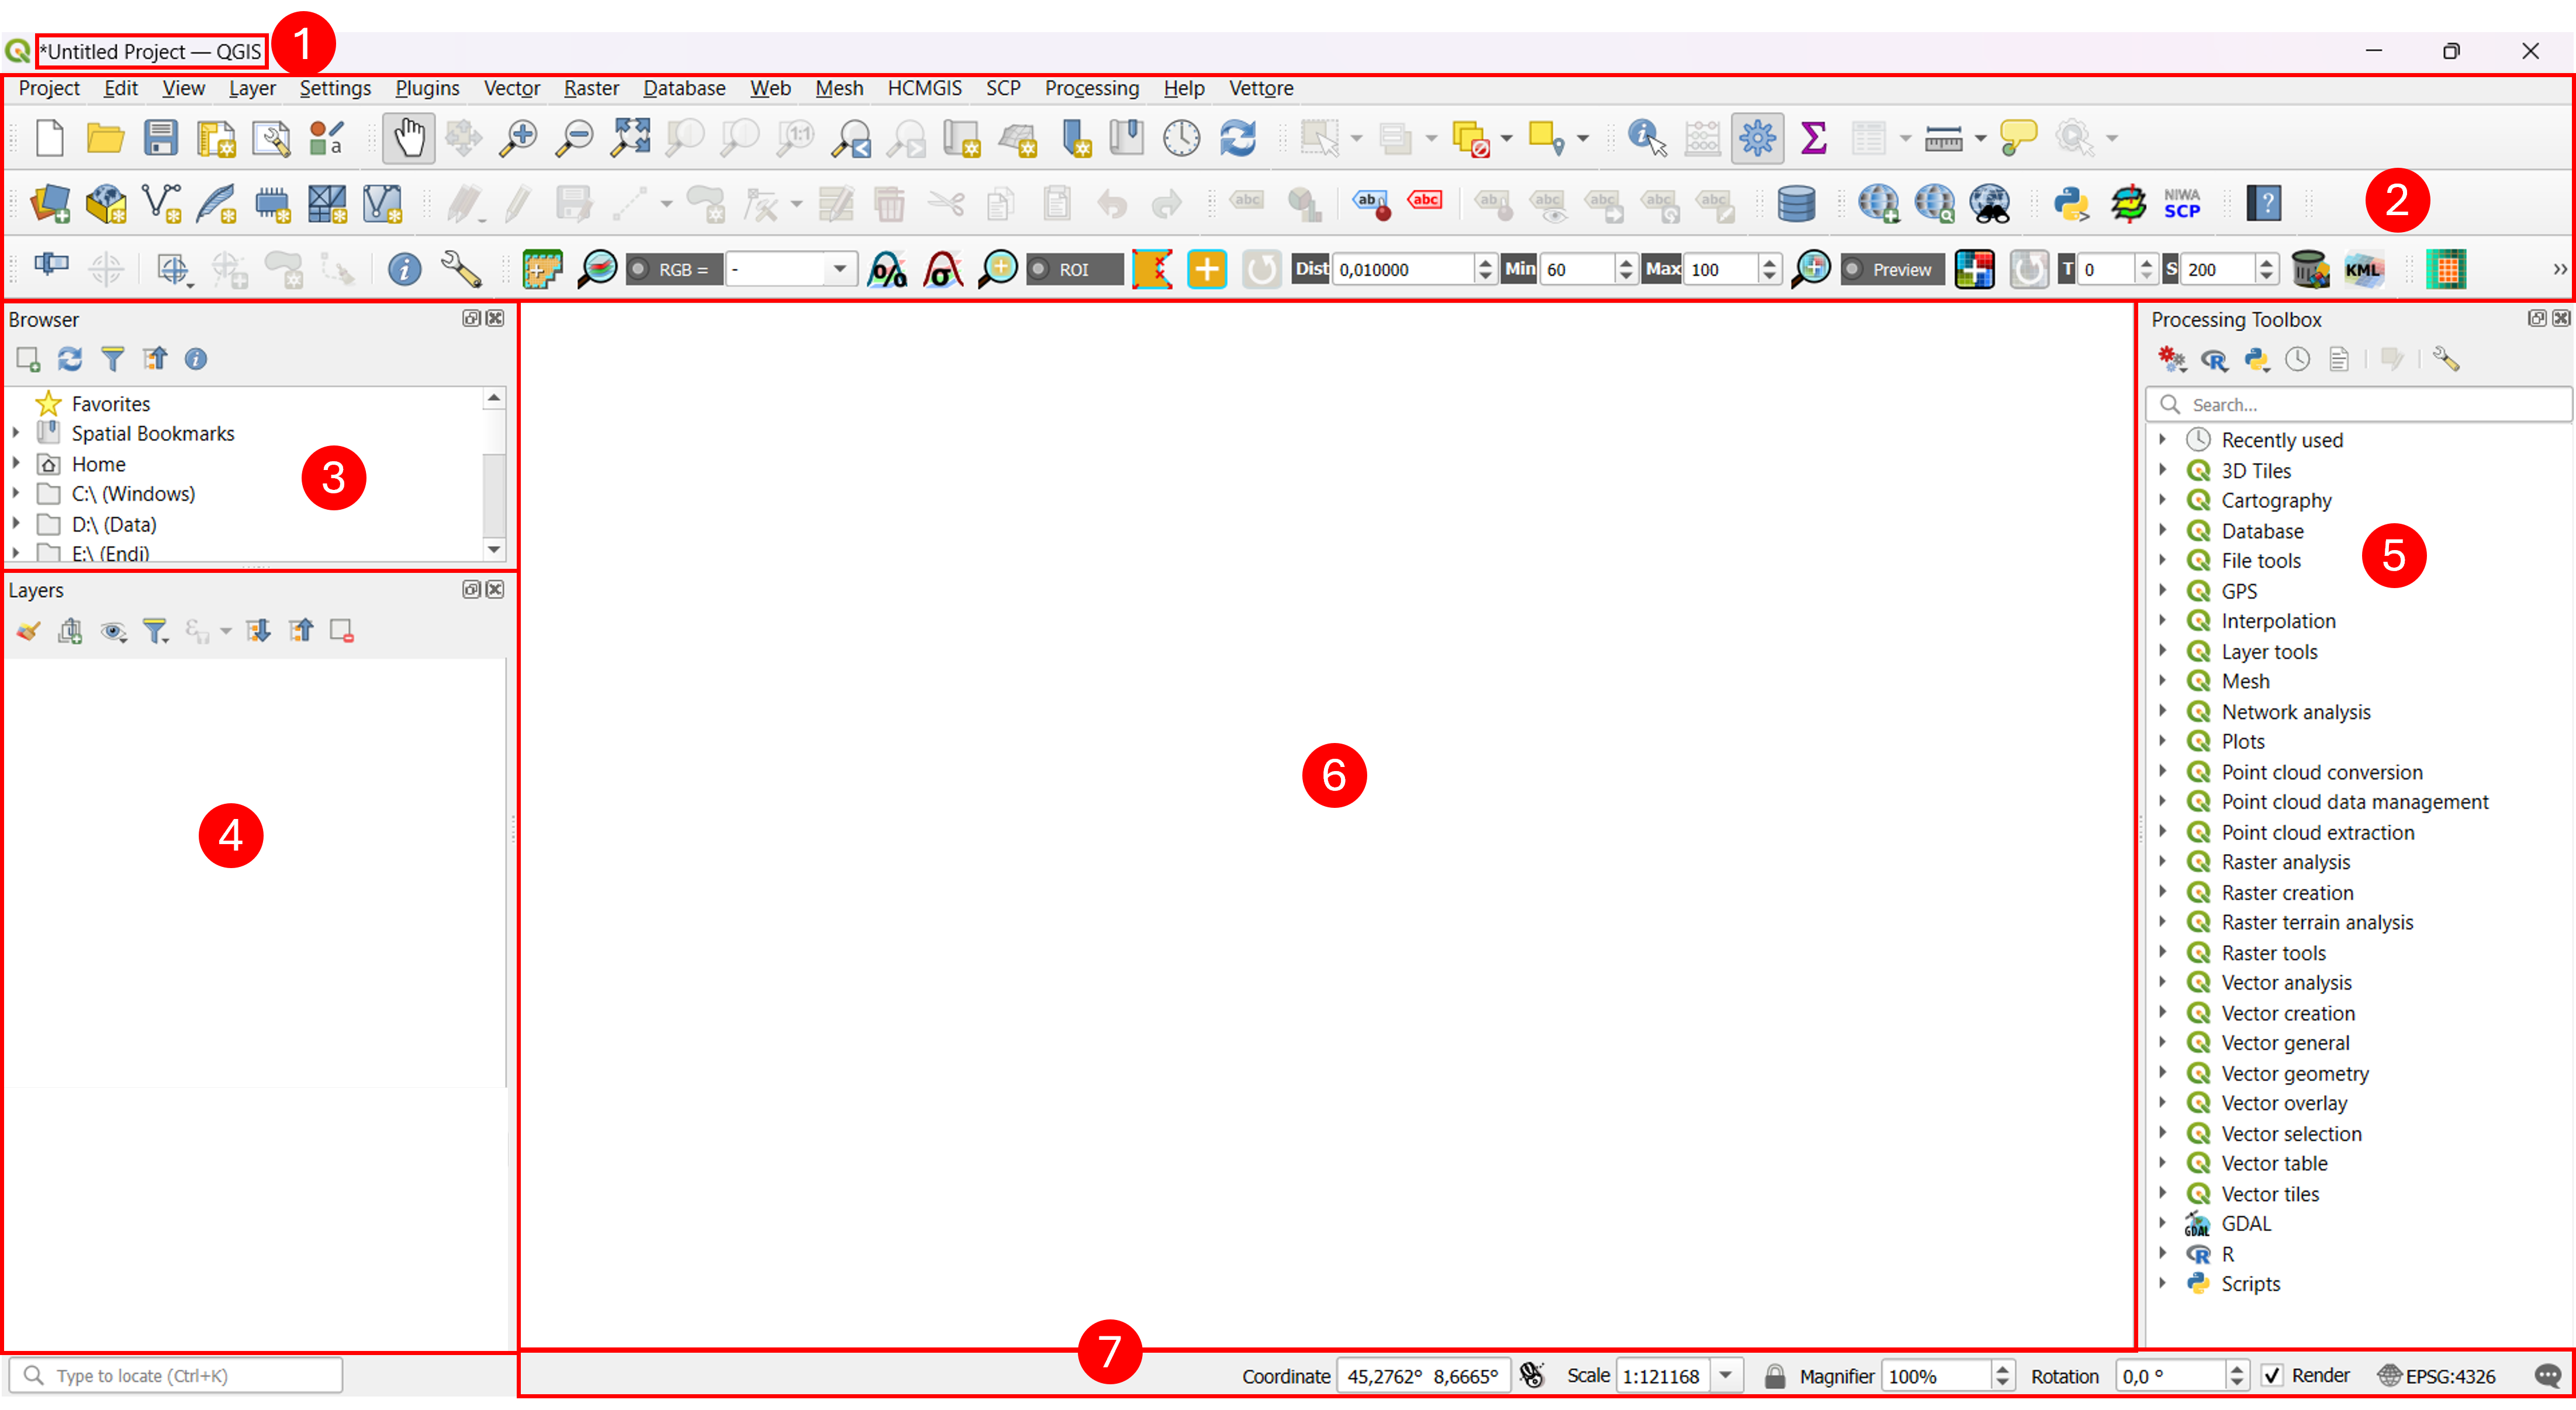This screenshot has width=2576, height=1410.
Task: Open the Scale dropdown list
Action: pyautogui.click(x=1726, y=1376)
